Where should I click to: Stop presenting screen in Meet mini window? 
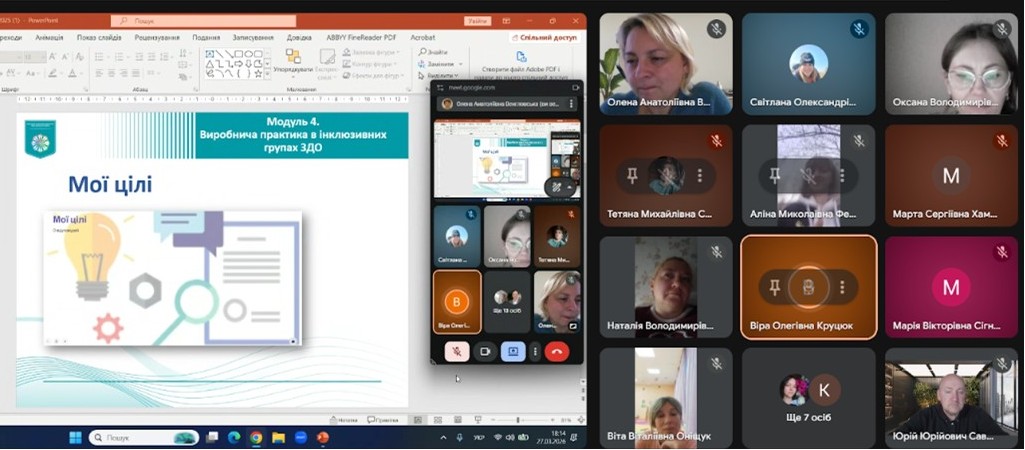(x=513, y=351)
